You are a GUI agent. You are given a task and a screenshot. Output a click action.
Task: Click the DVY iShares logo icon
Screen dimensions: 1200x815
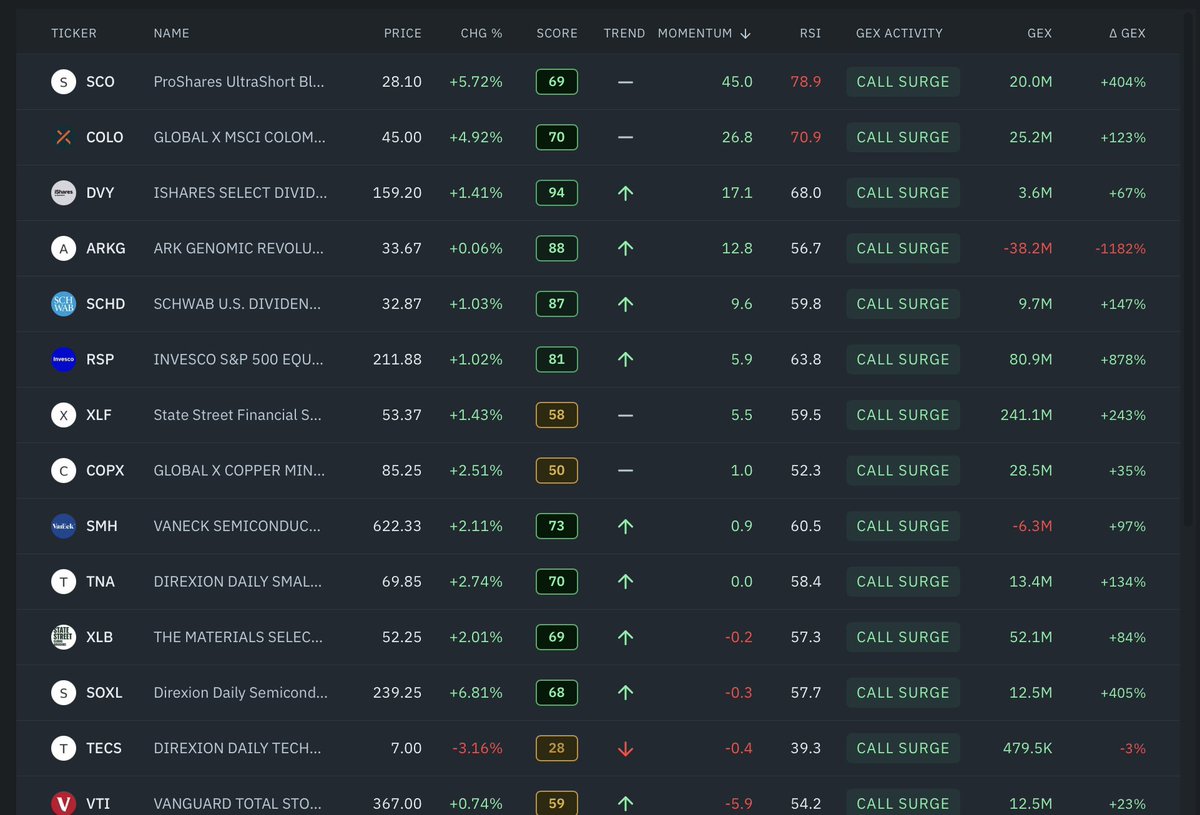(x=64, y=193)
